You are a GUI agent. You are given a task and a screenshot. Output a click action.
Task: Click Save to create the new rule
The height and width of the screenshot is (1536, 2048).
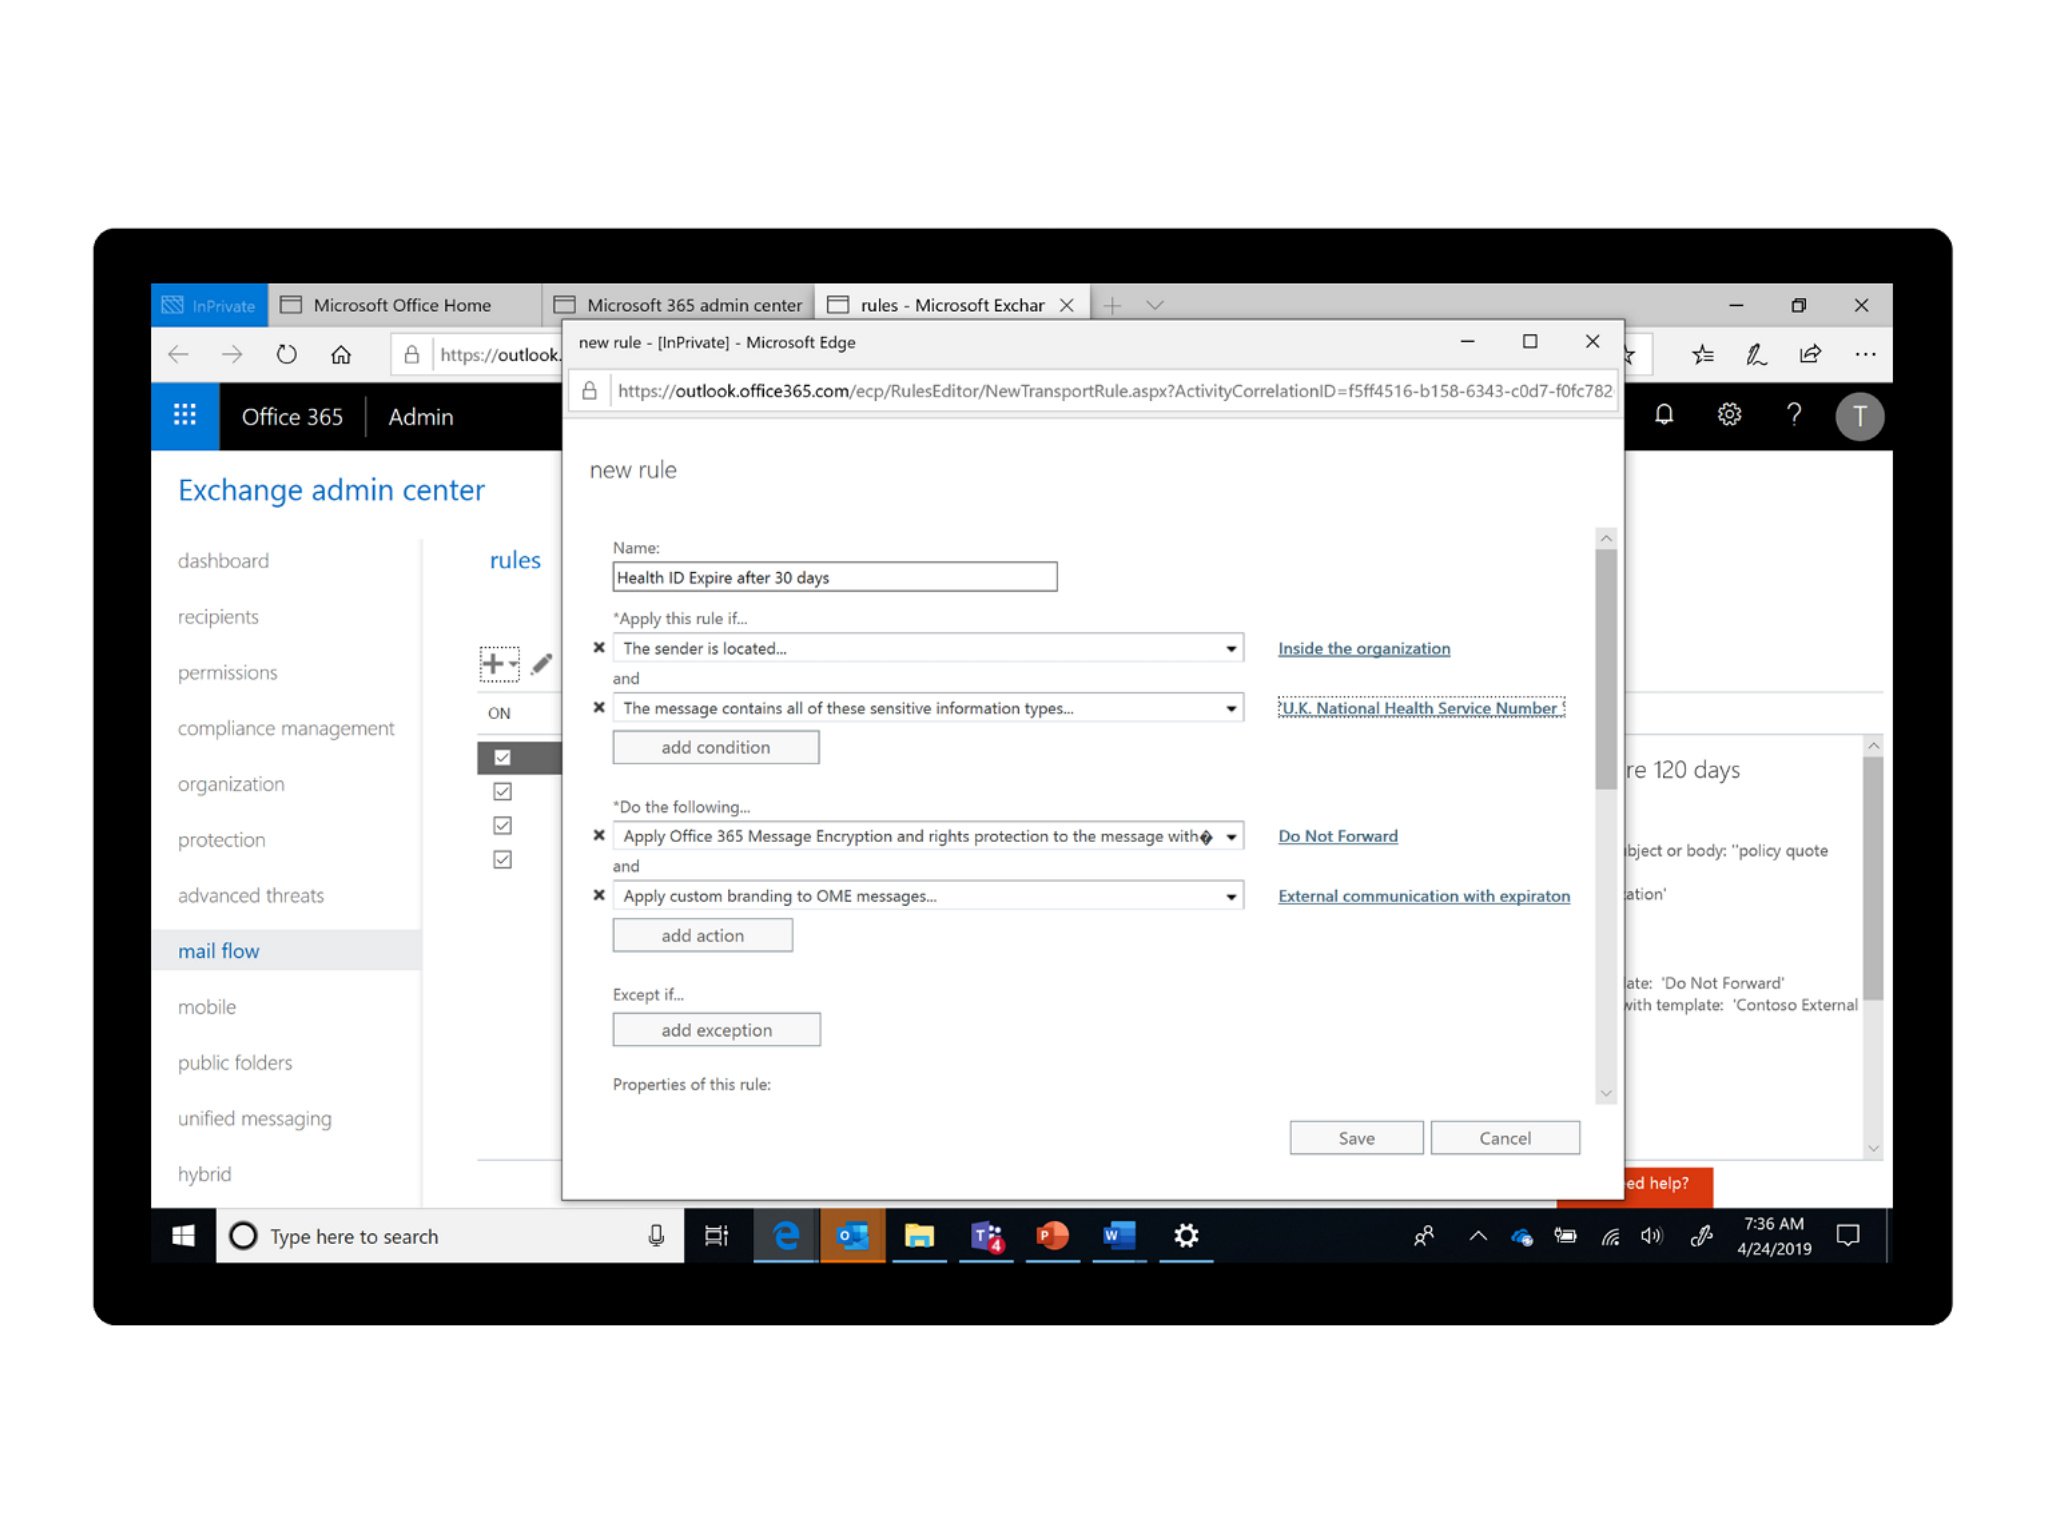click(1355, 1137)
